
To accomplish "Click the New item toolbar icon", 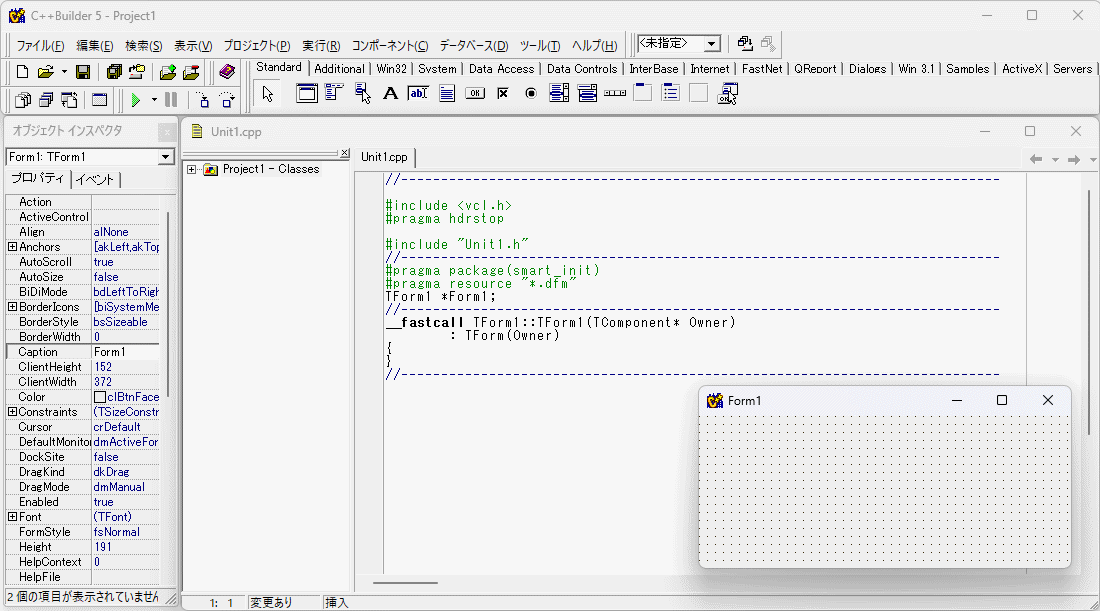I will (x=22, y=72).
